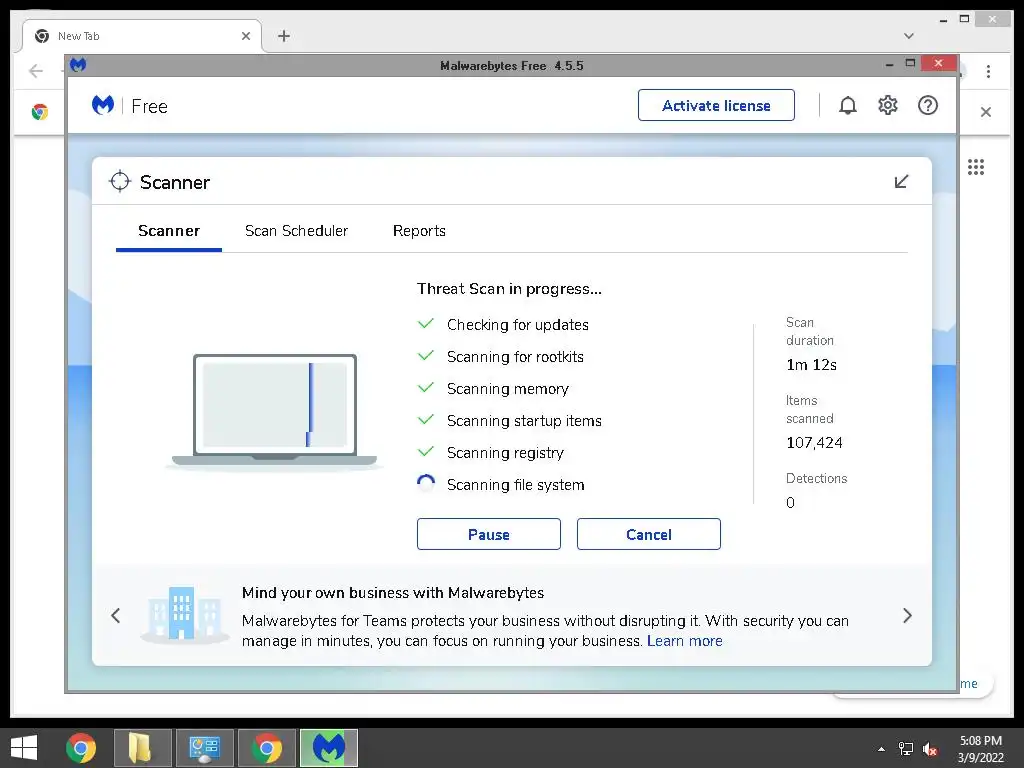Close the New Tab in Chrome
The width and height of the screenshot is (1024, 768).
246,36
